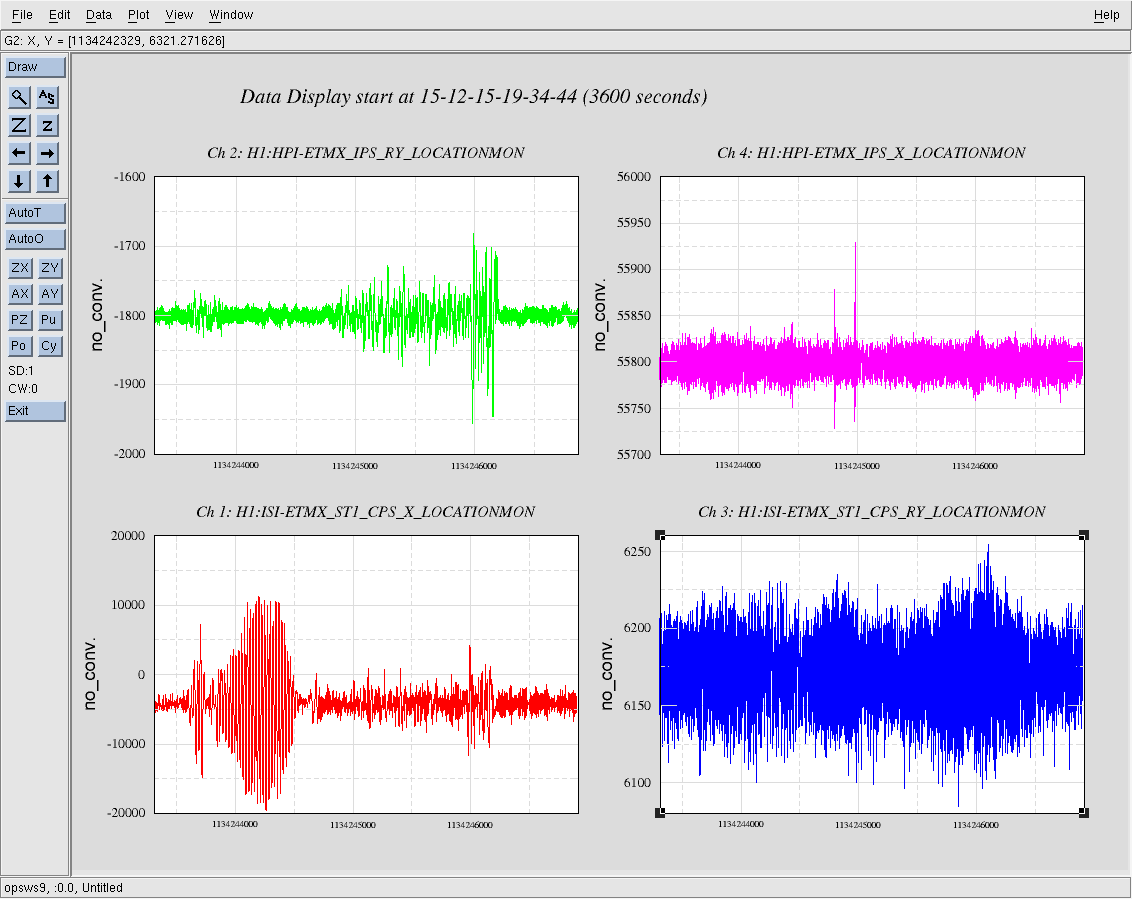Click top-left selection handle of Ch 3 graph

[x=660, y=535]
